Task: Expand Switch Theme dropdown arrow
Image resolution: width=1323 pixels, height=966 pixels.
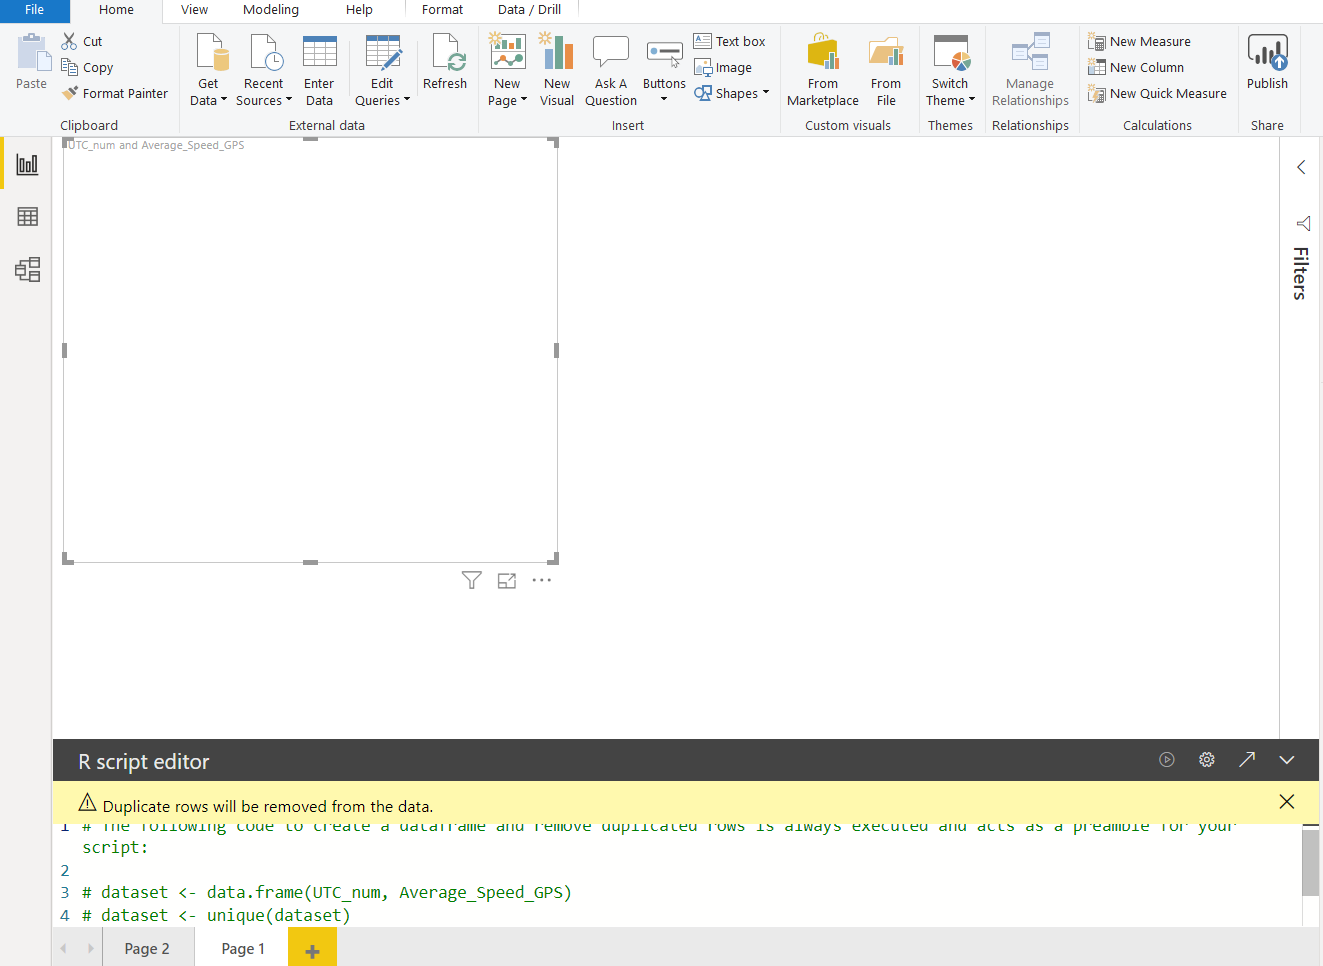Action: (x=972, y=100)
